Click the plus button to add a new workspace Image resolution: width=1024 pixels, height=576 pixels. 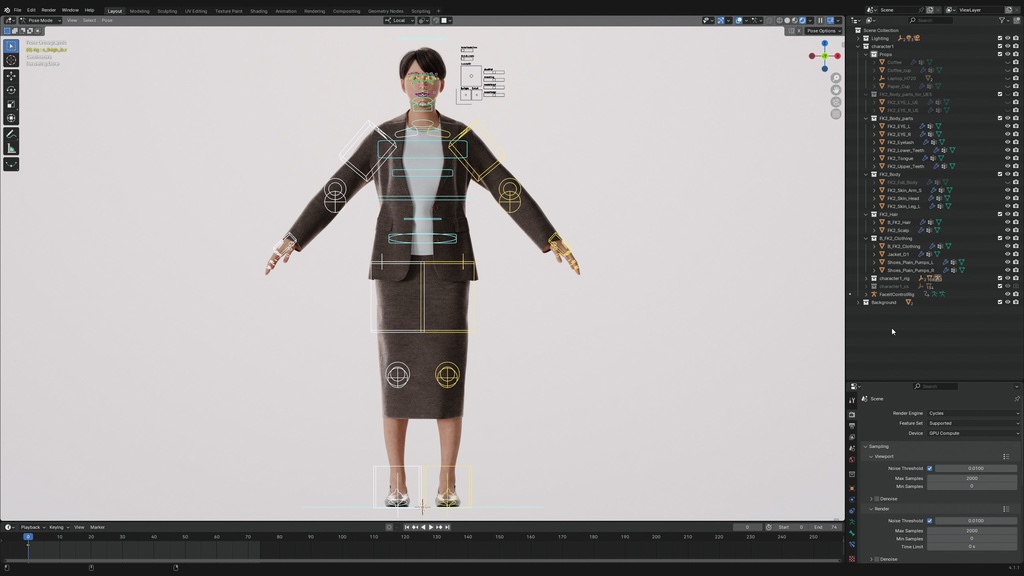[437, 10]
